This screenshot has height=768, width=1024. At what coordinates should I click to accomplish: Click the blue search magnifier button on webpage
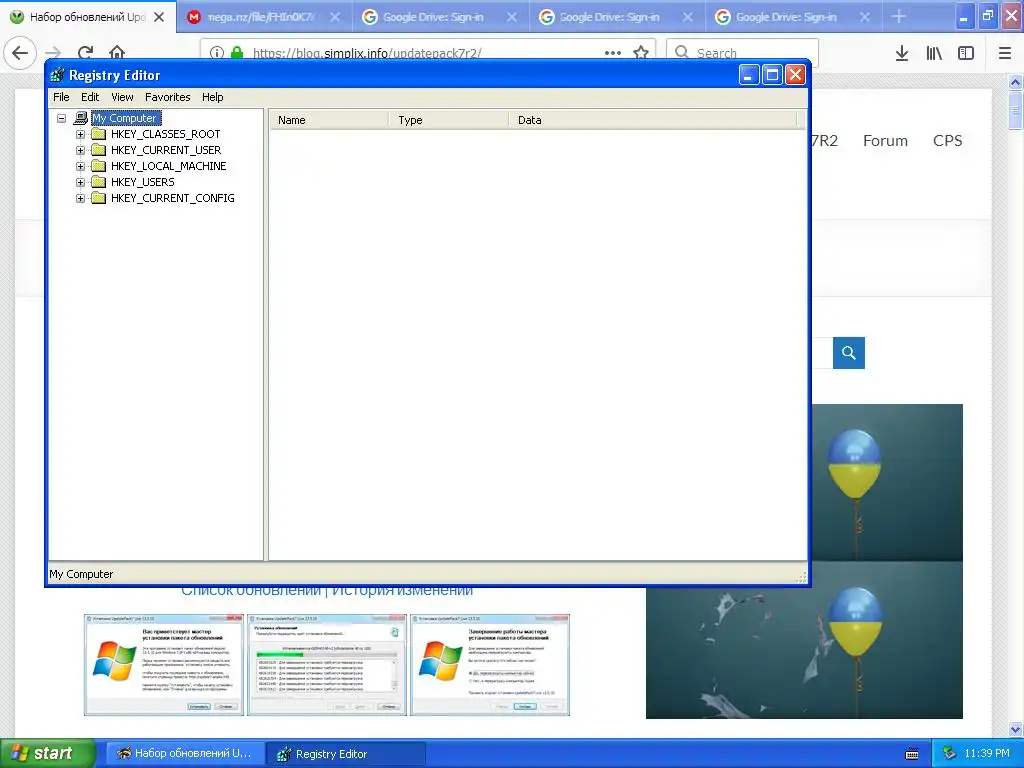click(x=849, y=353)
